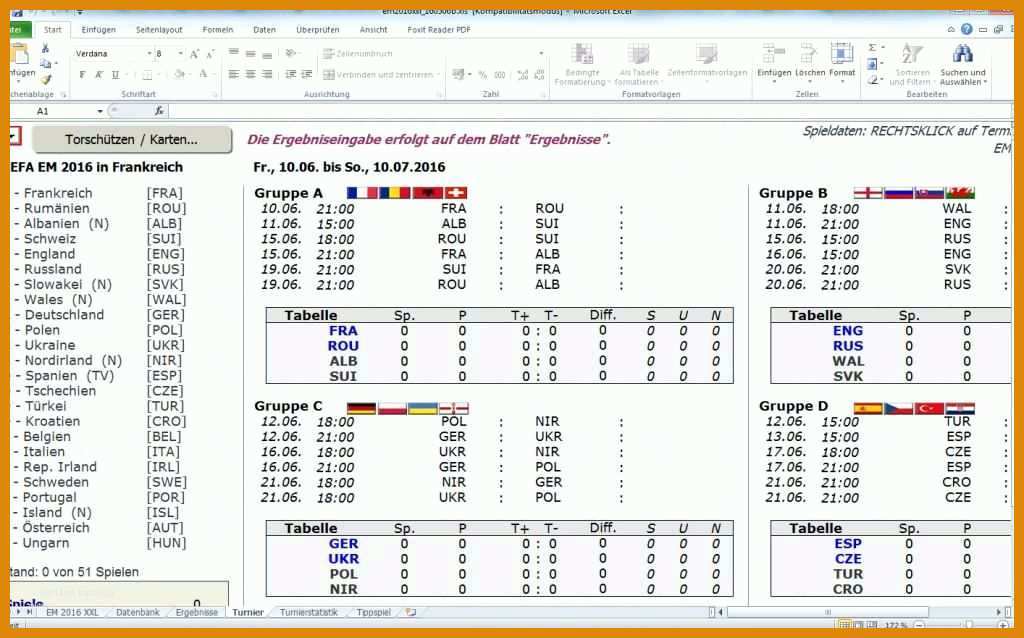Click the bottom vertical align icon
This screenshot has height=638, width=1024.
point(266,54)
